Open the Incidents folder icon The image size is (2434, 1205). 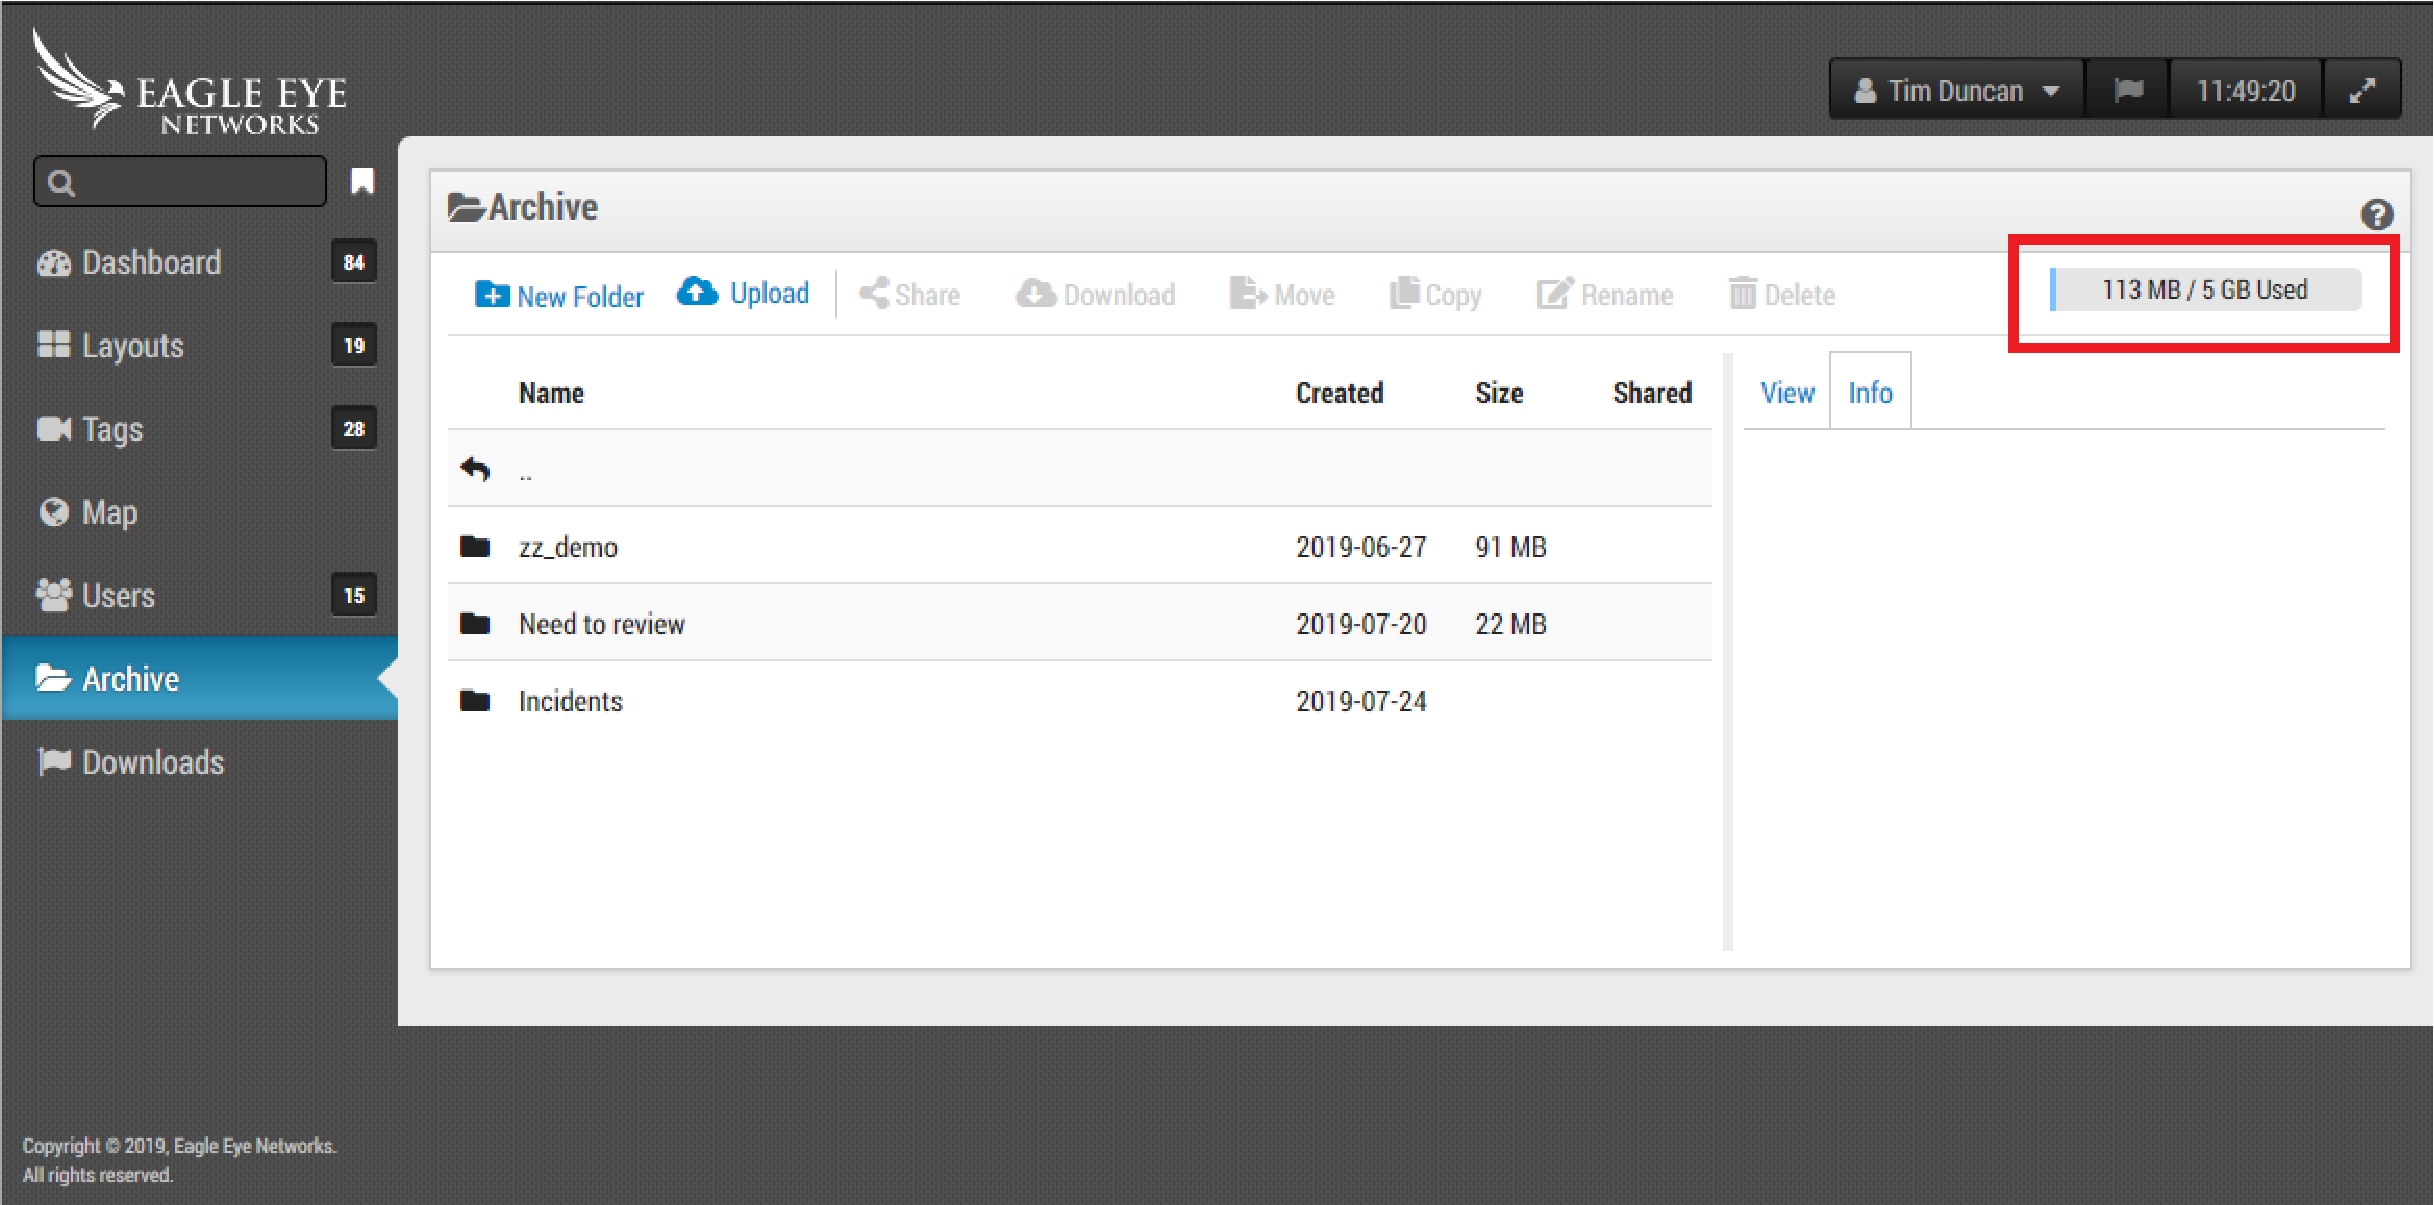475,701
